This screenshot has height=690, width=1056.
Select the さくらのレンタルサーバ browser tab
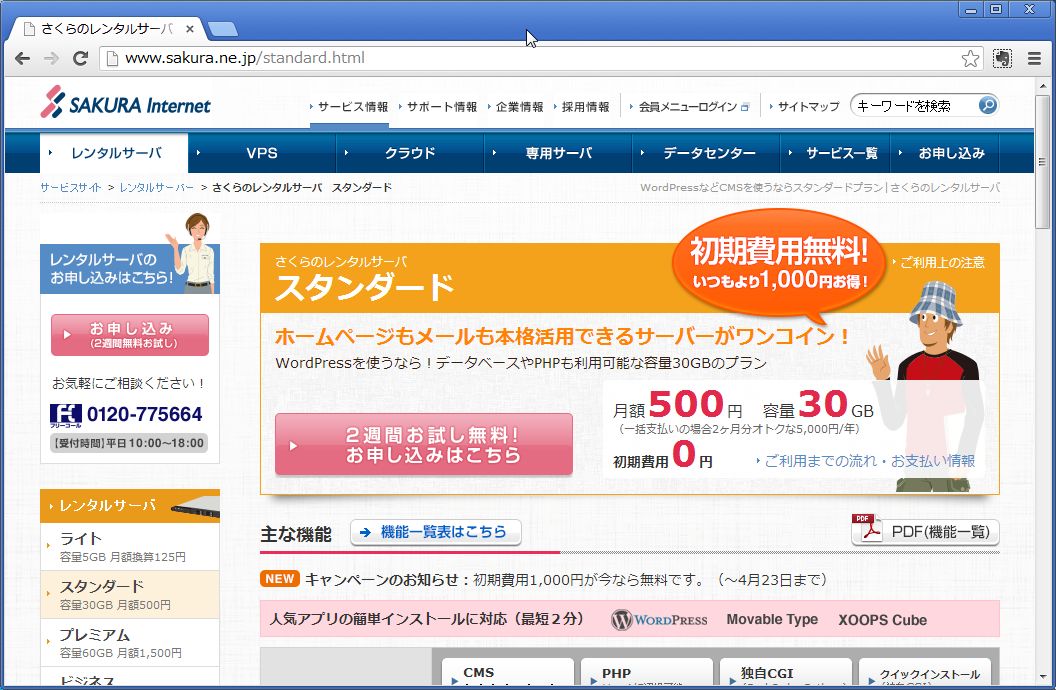tap(108, 29)
